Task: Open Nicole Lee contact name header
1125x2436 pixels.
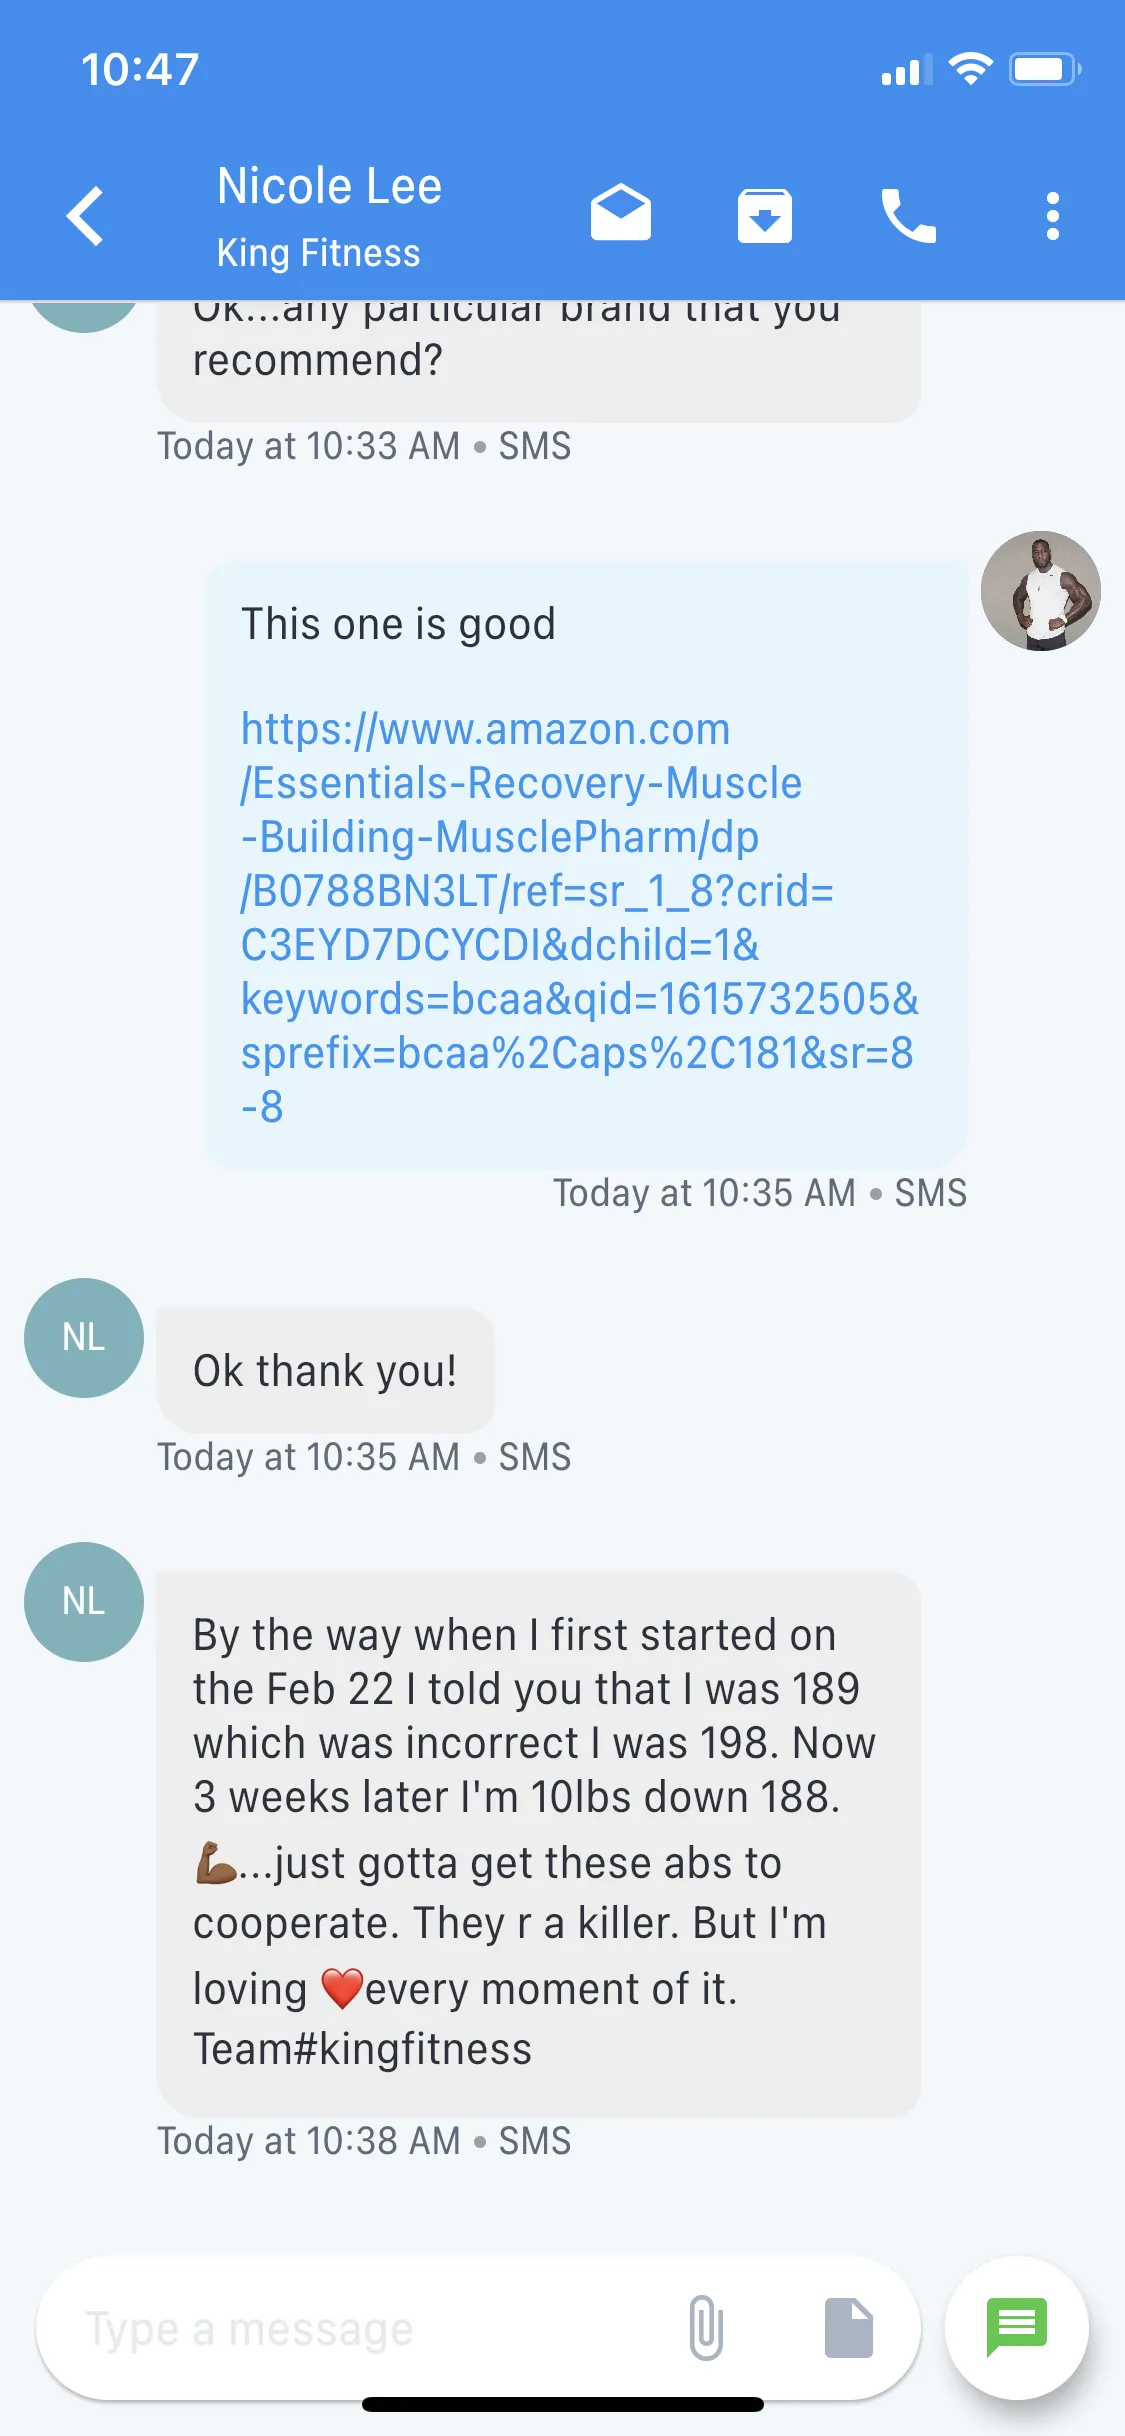Action: [329, 186]
